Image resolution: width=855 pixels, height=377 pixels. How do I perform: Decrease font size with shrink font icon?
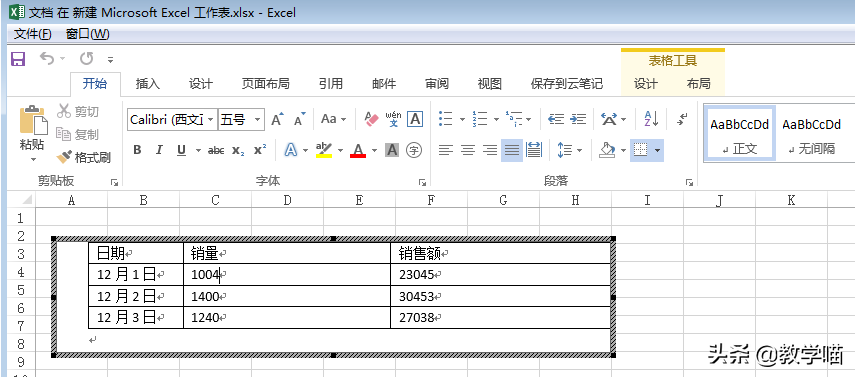coord(299,119)
